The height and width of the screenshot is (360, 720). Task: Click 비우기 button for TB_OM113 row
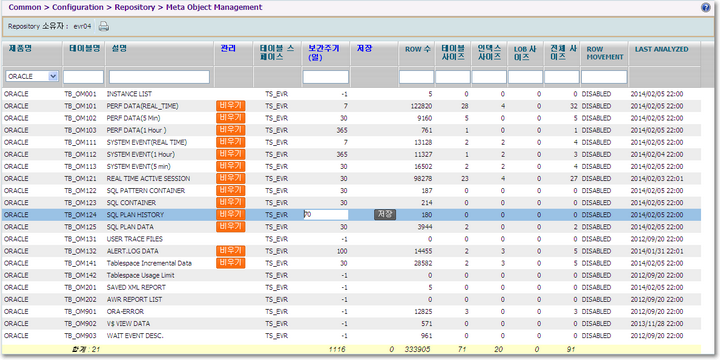[231, 166]
